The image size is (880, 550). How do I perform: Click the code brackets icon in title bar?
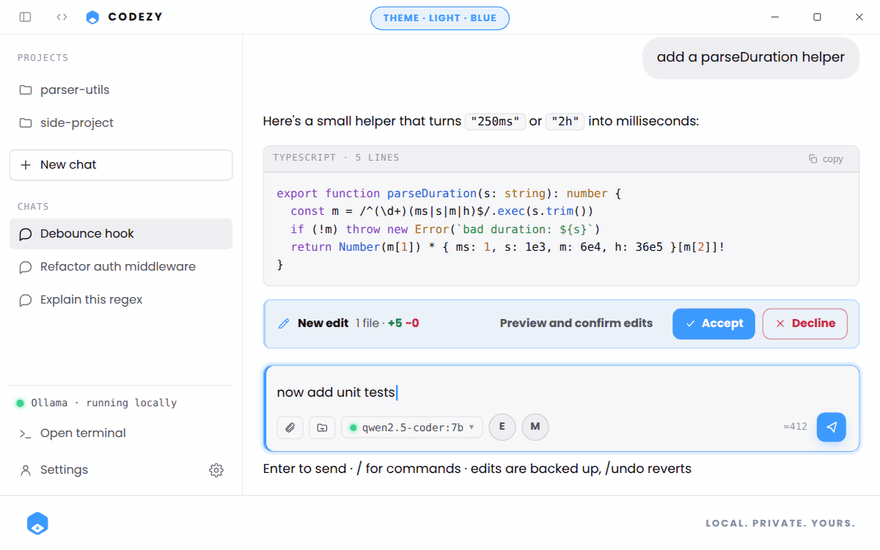click(62, 17)
